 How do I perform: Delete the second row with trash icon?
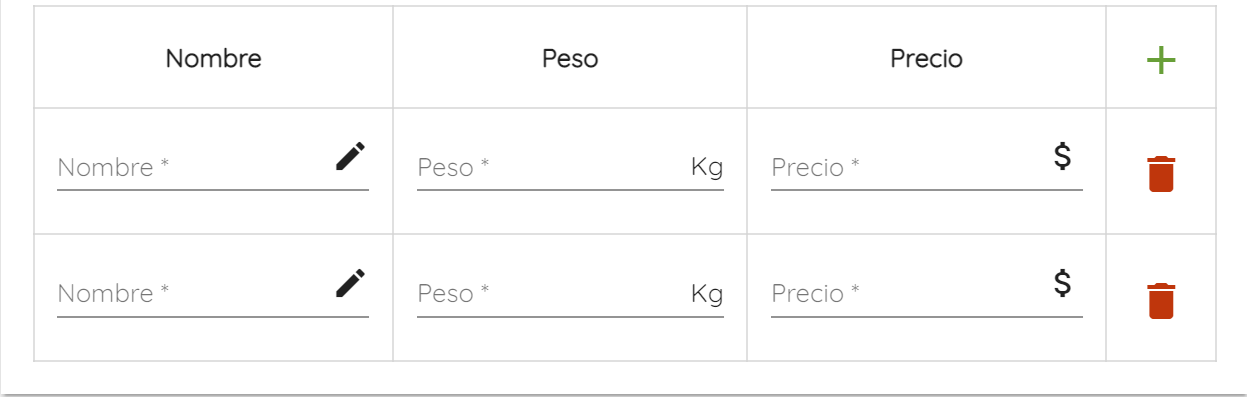tap(1161, 300)
